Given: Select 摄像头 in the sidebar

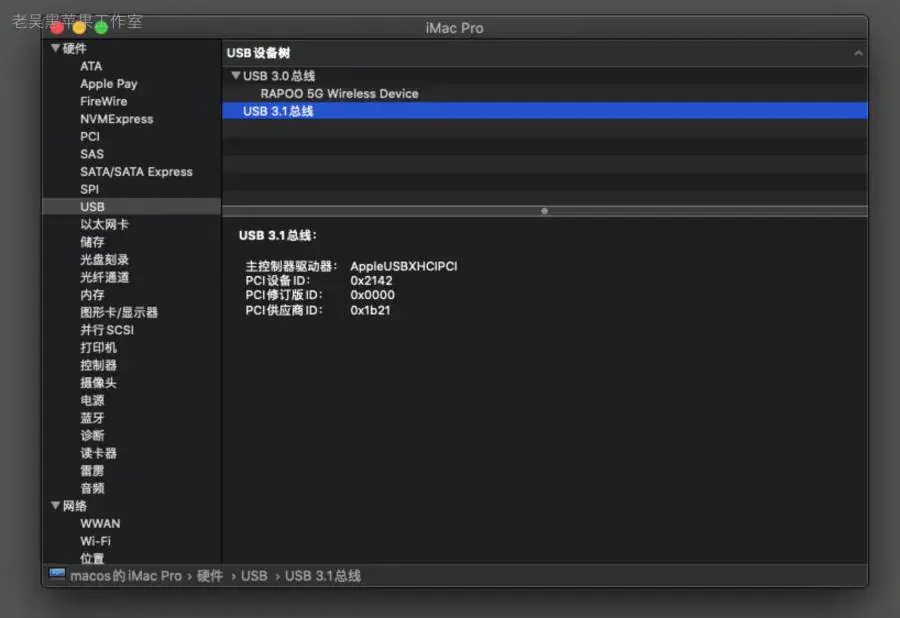Looking at the screenshot, I should [98, 383].
